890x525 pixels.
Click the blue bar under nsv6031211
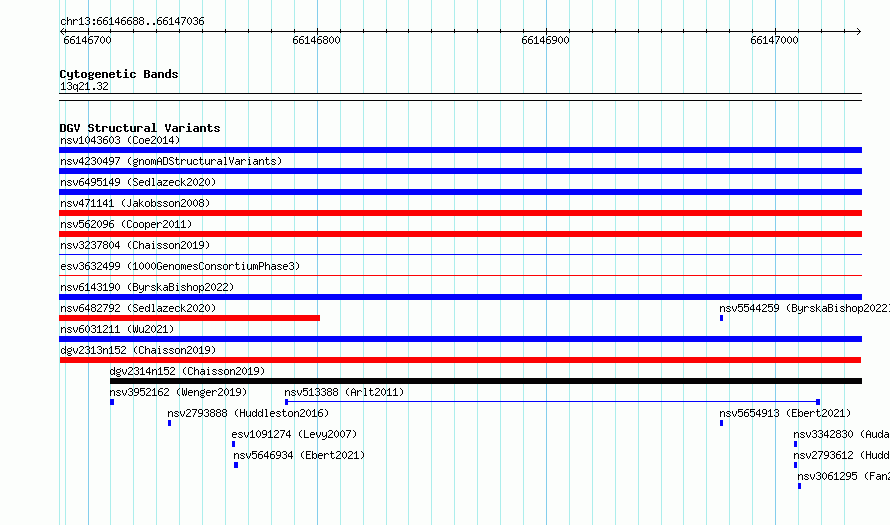pyautogui.click(x=460, y=339)
